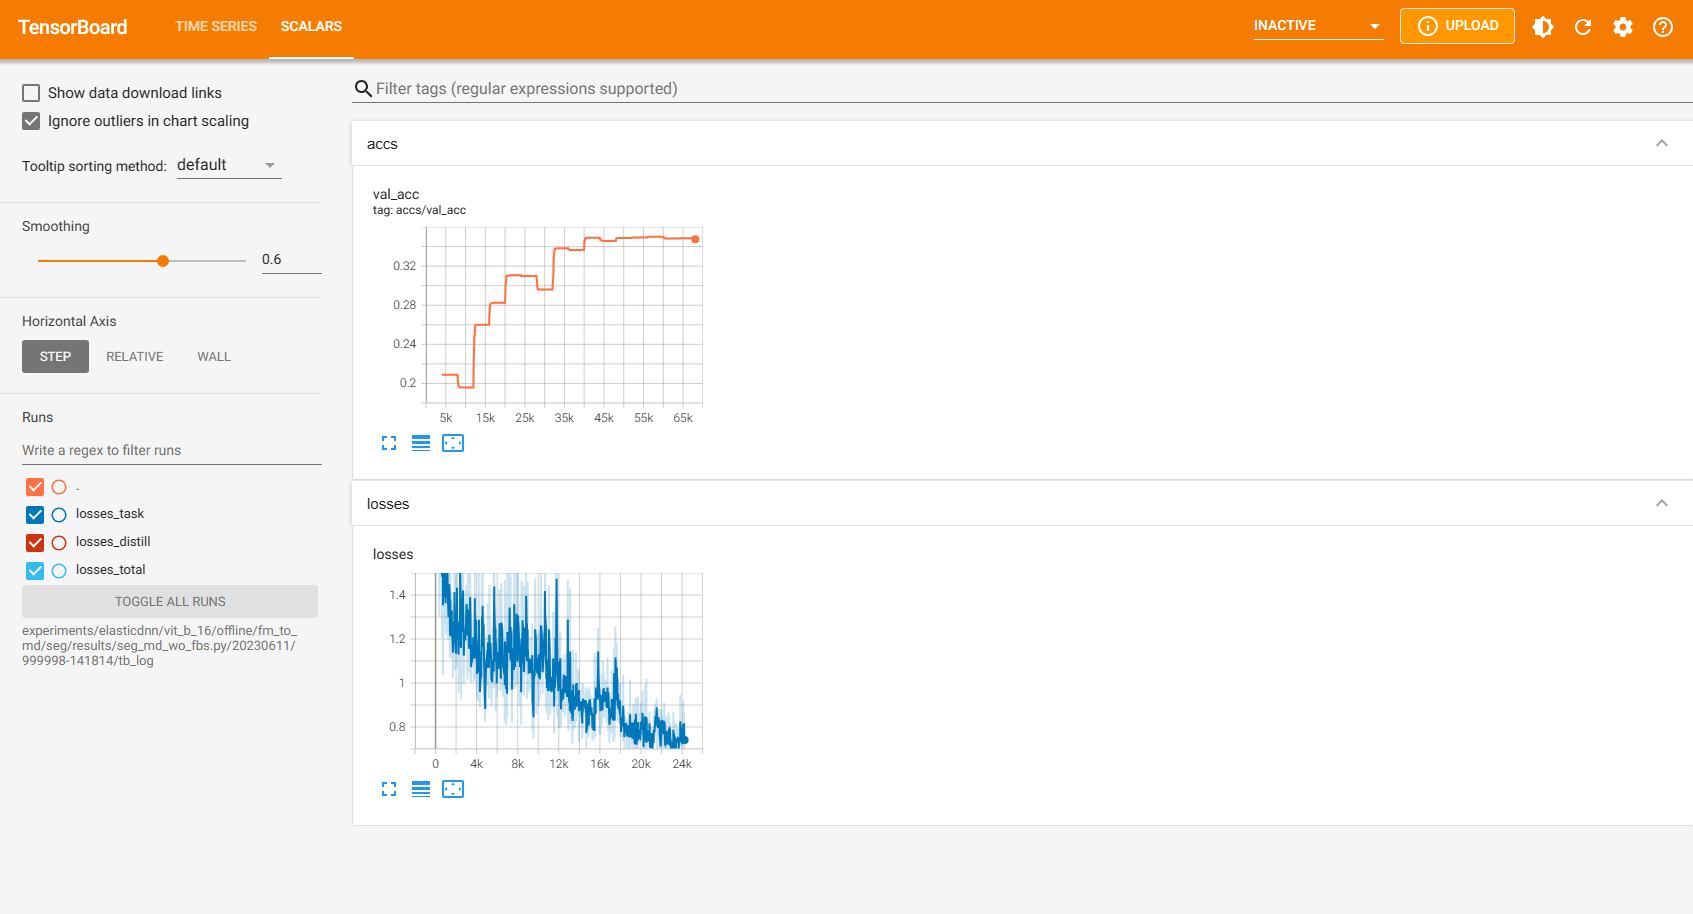The image size is (1693, 914).
Task: Collapse the accs section
Action: point(1661,143)
